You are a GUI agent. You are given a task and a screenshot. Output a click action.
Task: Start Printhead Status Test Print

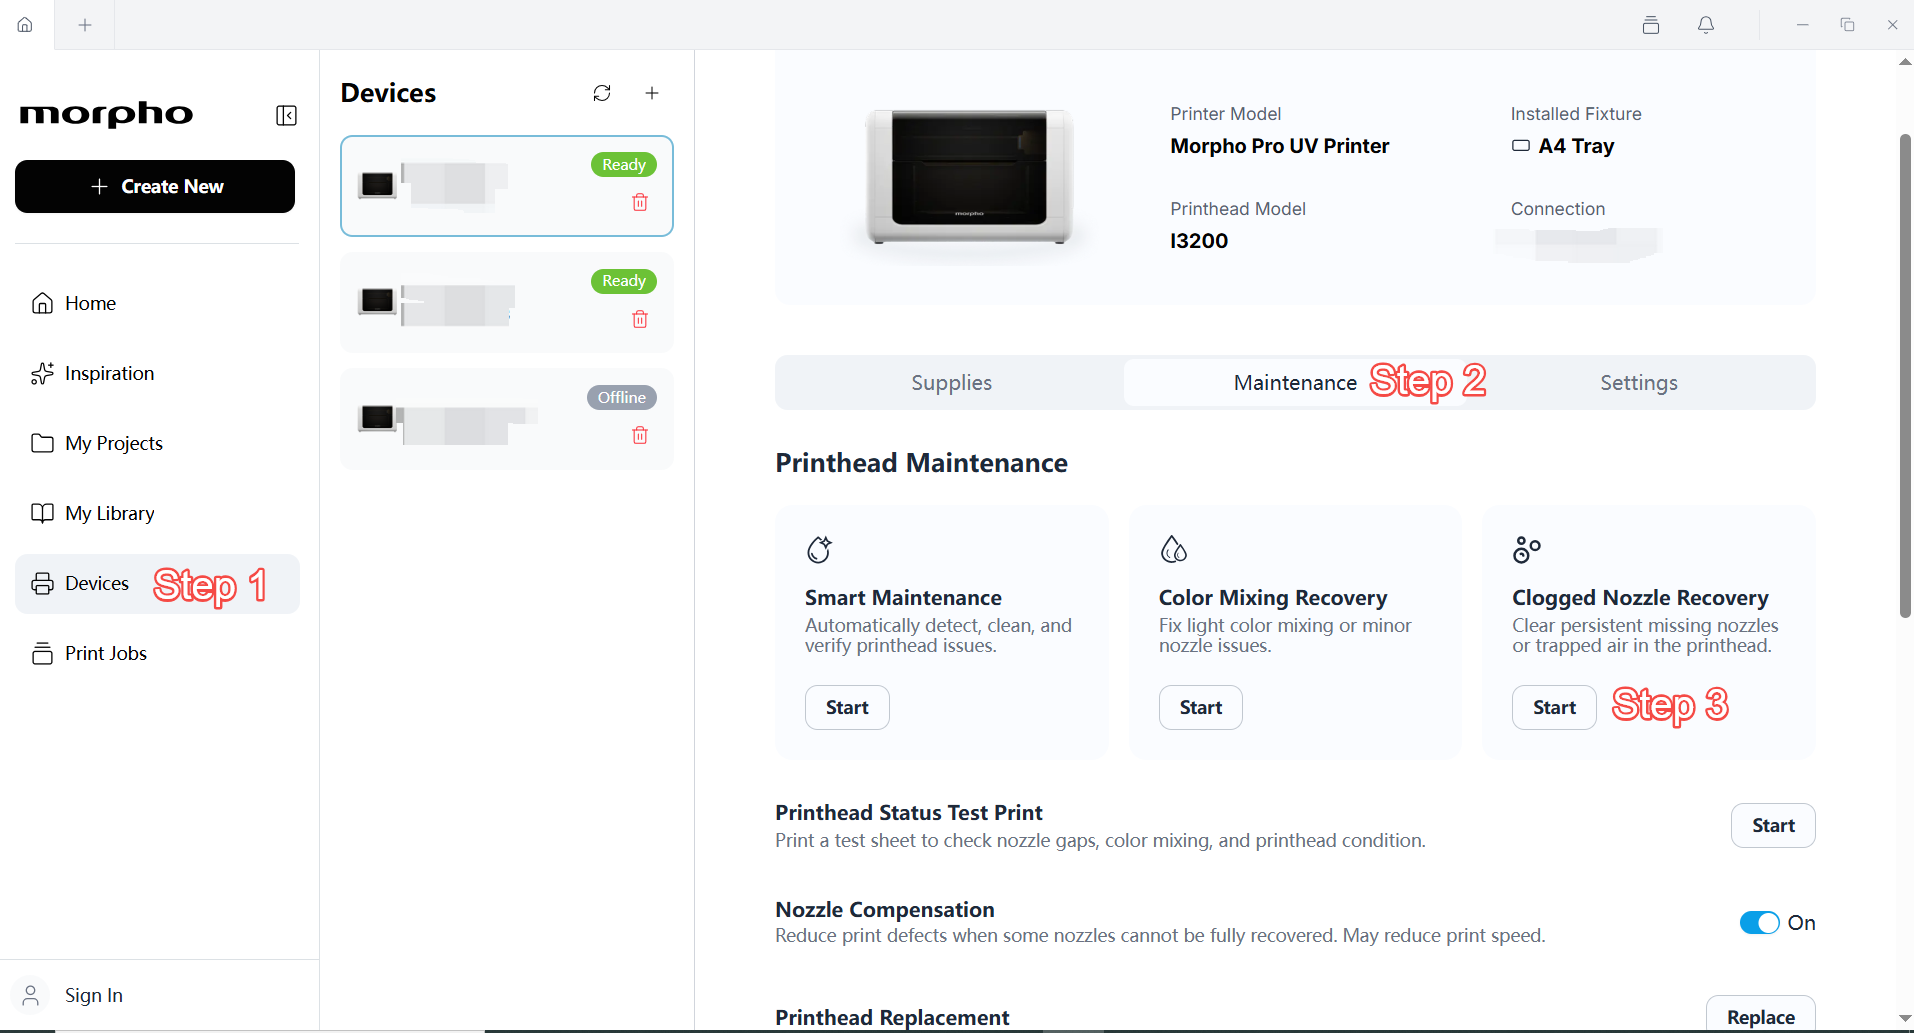click(1773, 825)
